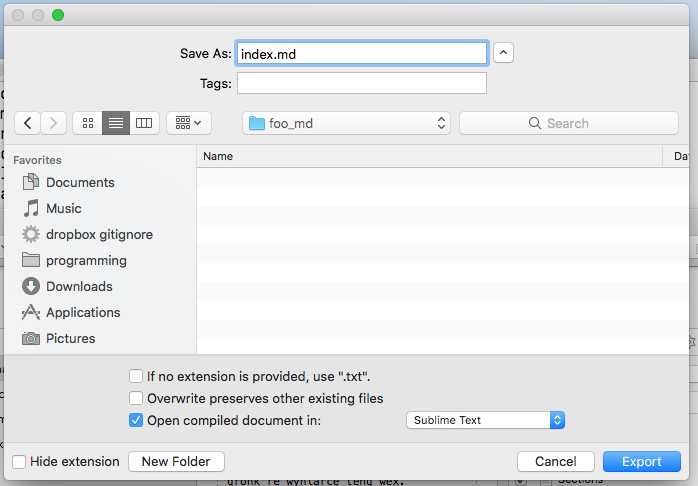Viewport: 698px width, 486px height.
Task: Switch to icon view mode
Action: coord(88,123)
